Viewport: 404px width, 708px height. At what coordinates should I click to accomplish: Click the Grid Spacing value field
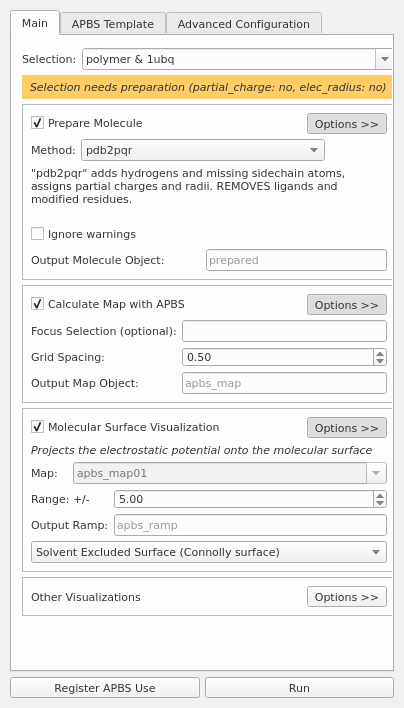tap(278, 357)
